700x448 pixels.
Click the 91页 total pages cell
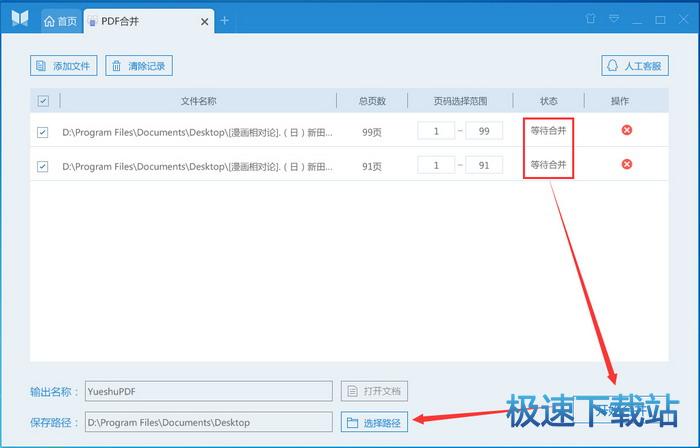372,166
